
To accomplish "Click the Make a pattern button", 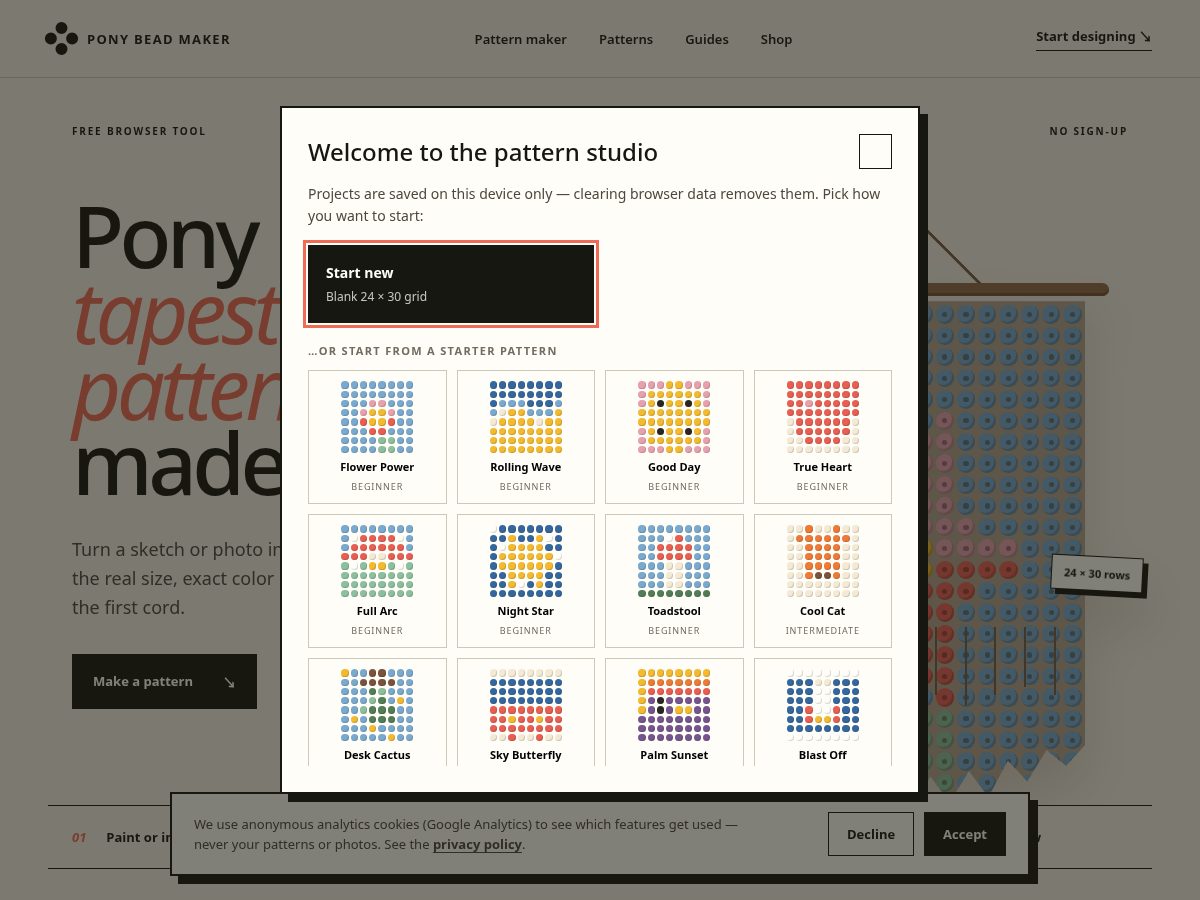I will coord(164,682).
